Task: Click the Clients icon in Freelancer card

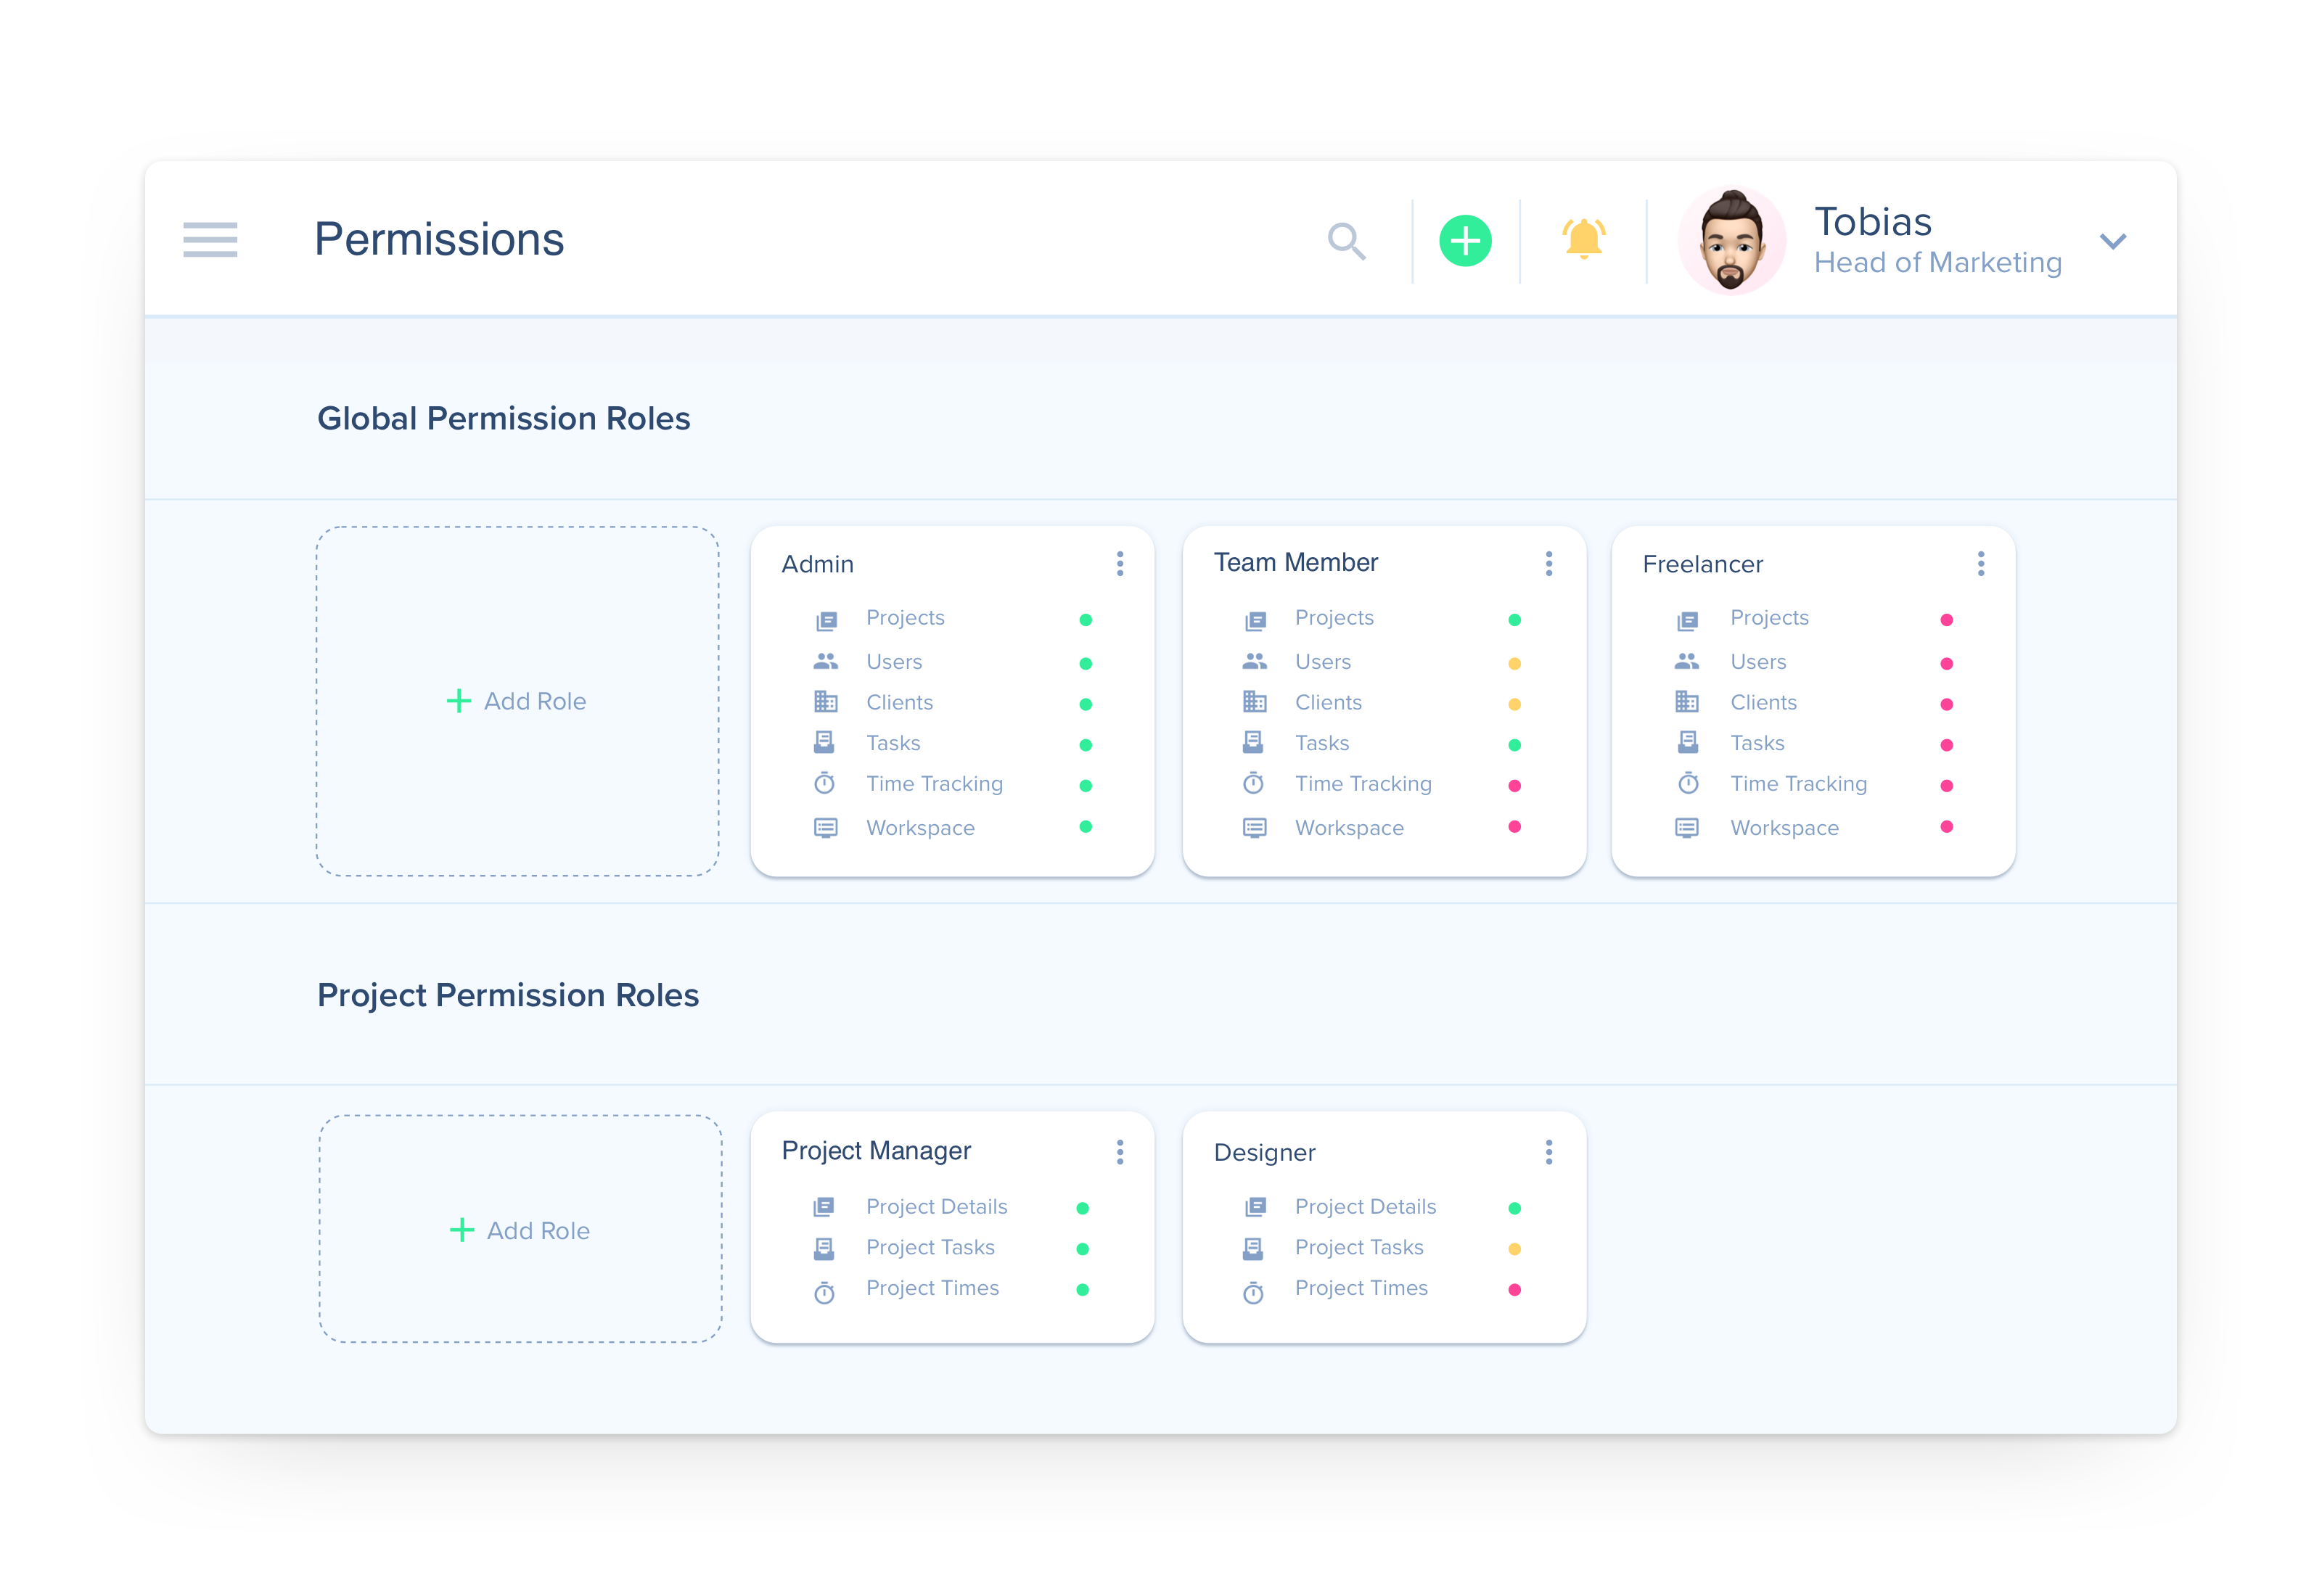Action: [x=1687, y=702]
